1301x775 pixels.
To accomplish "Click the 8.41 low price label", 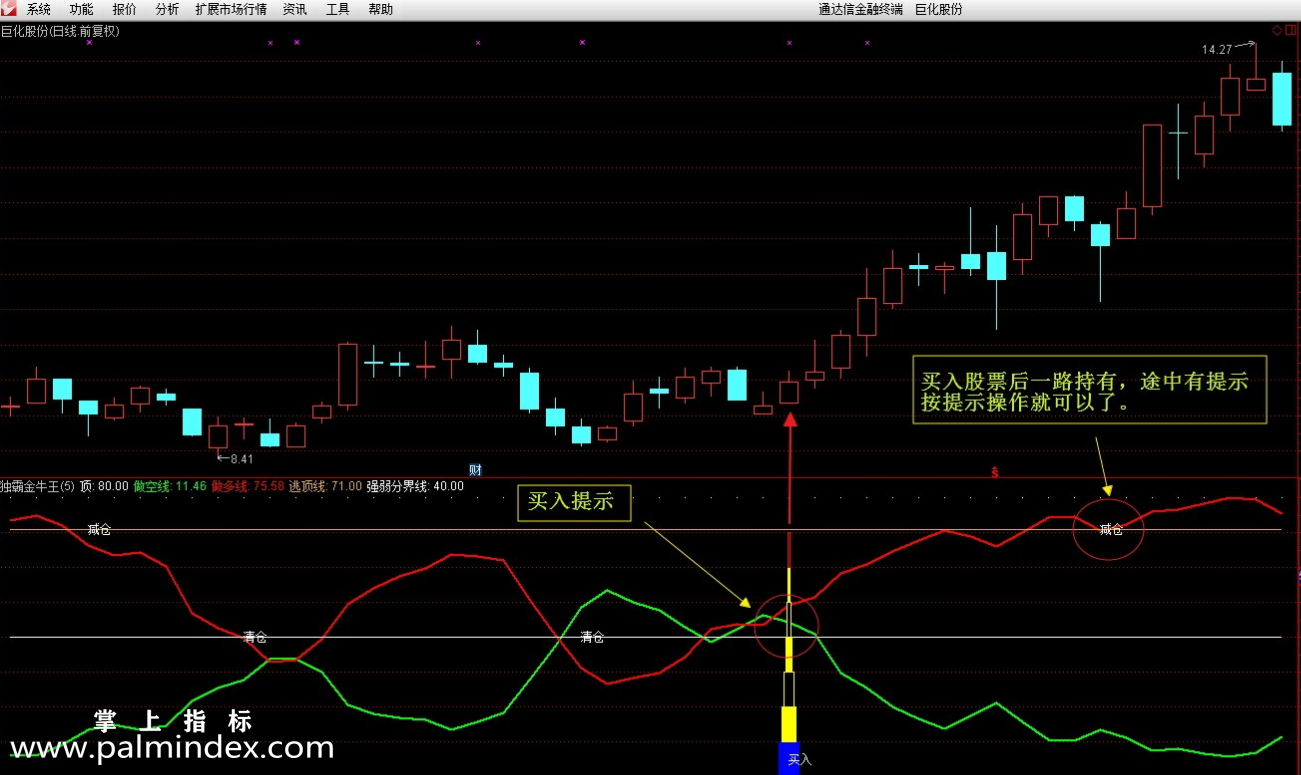I will [x=242, y=459].
